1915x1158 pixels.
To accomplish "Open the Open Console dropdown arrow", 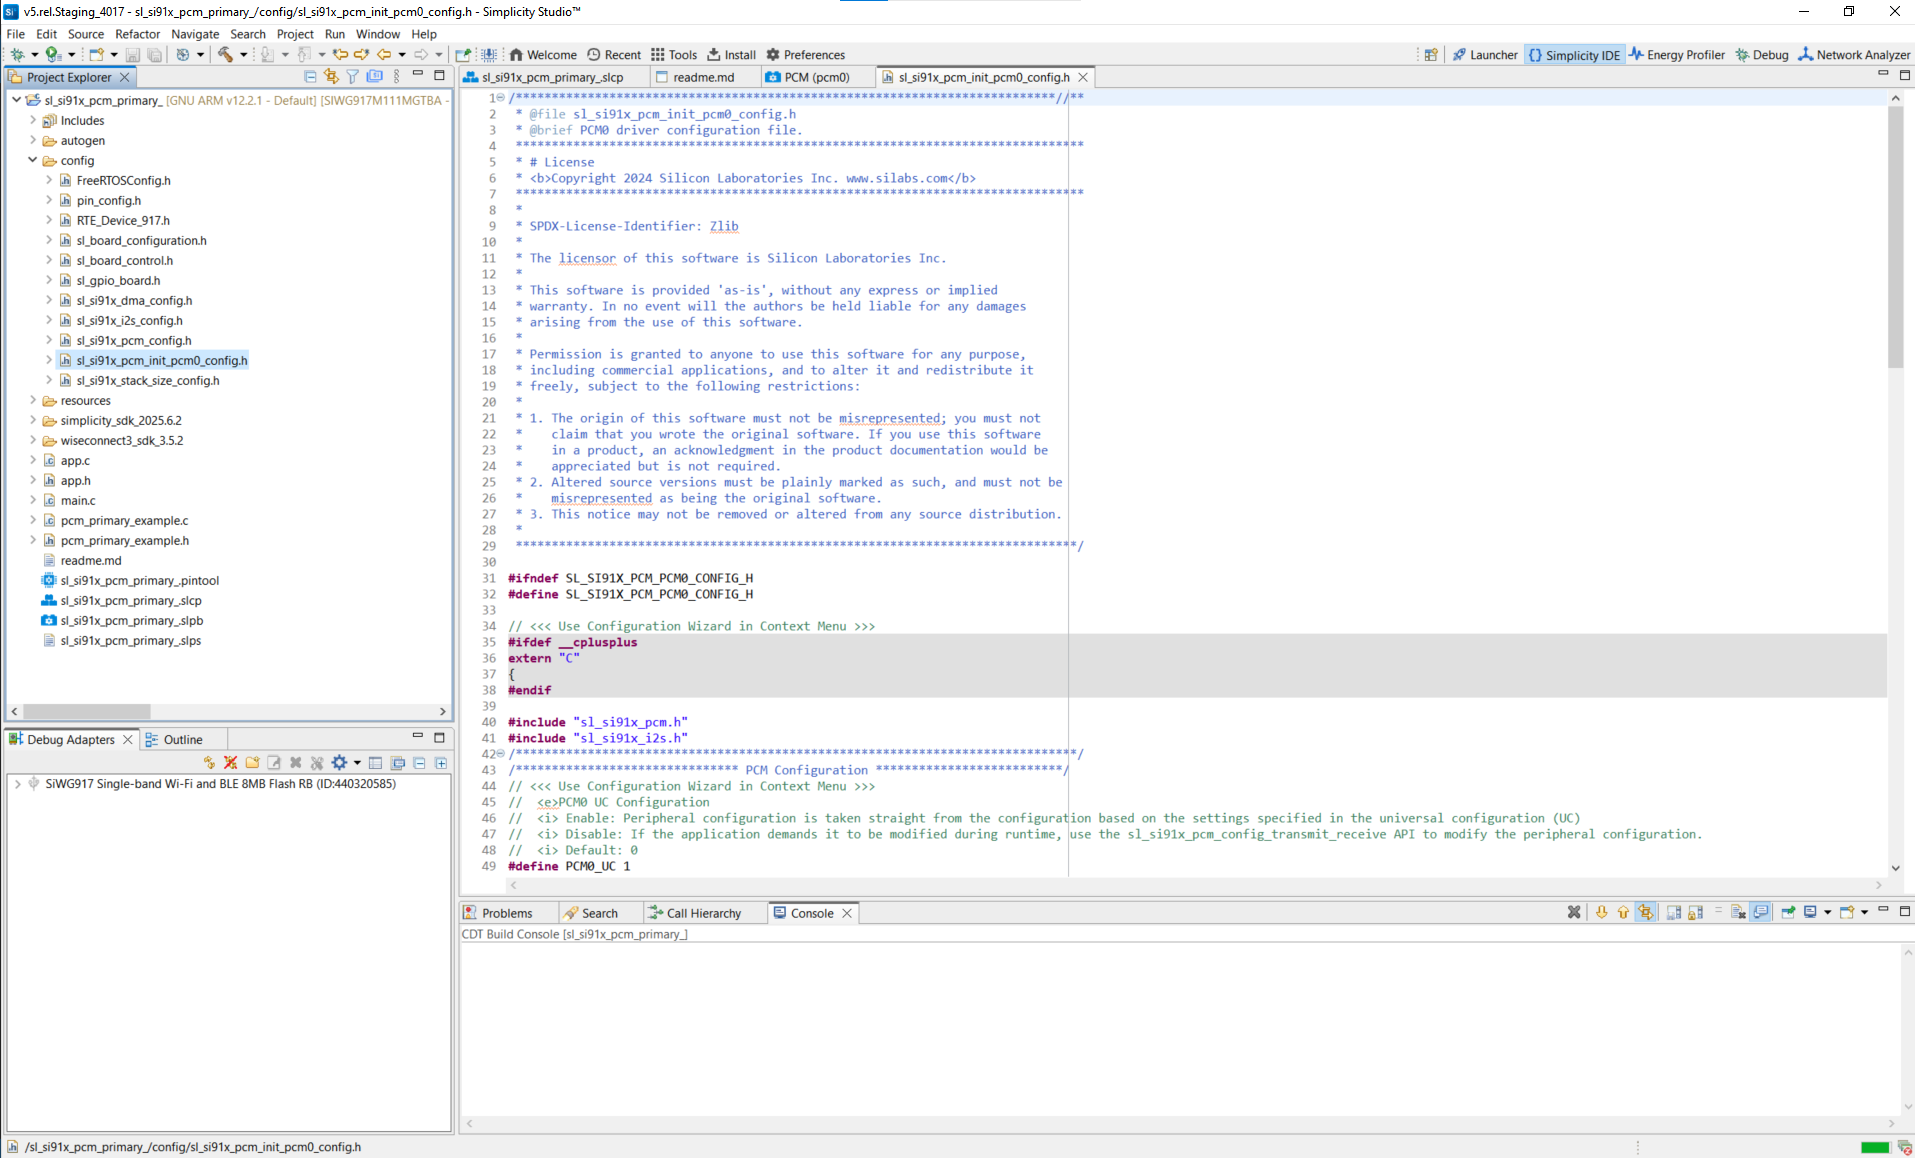I will point(1865,912).
